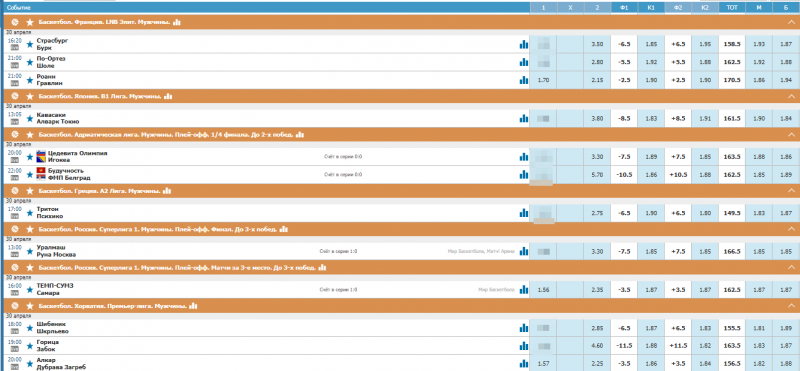Click statistics icon in Хорватия Премьер-лига header
Image resolution: width=800 pixels, height=371 pixels.
pyautogui.click(x=193, y=306)
